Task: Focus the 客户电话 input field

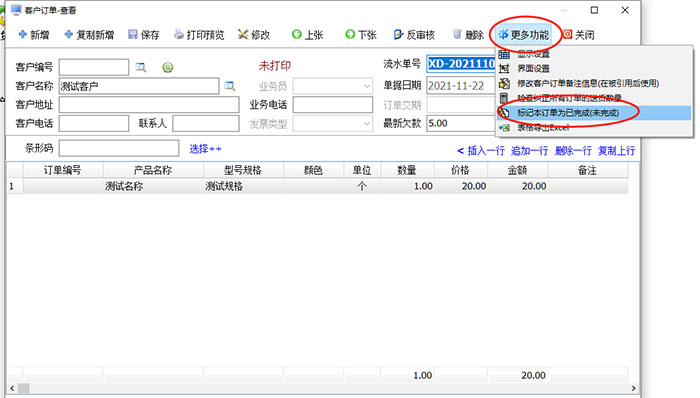Action: (94, 124)
